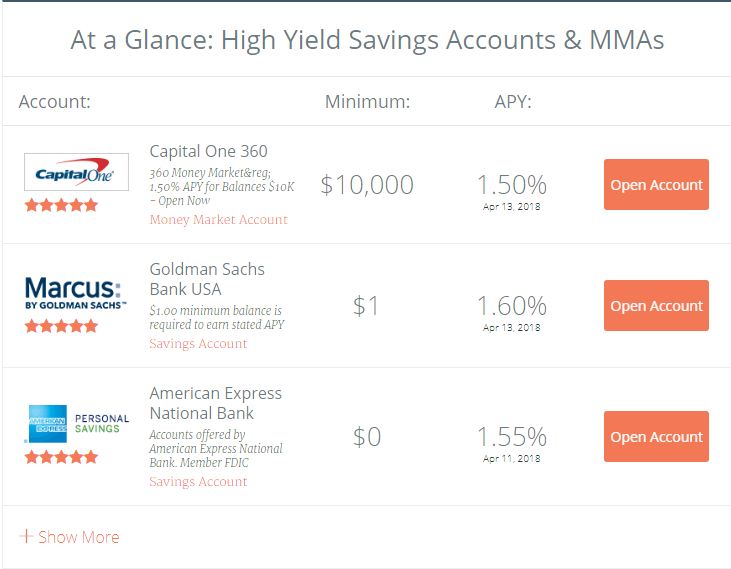Click the American Express Personal Savings logo
The height and width of the screenshot is (569, 731).
coord(77,423)
